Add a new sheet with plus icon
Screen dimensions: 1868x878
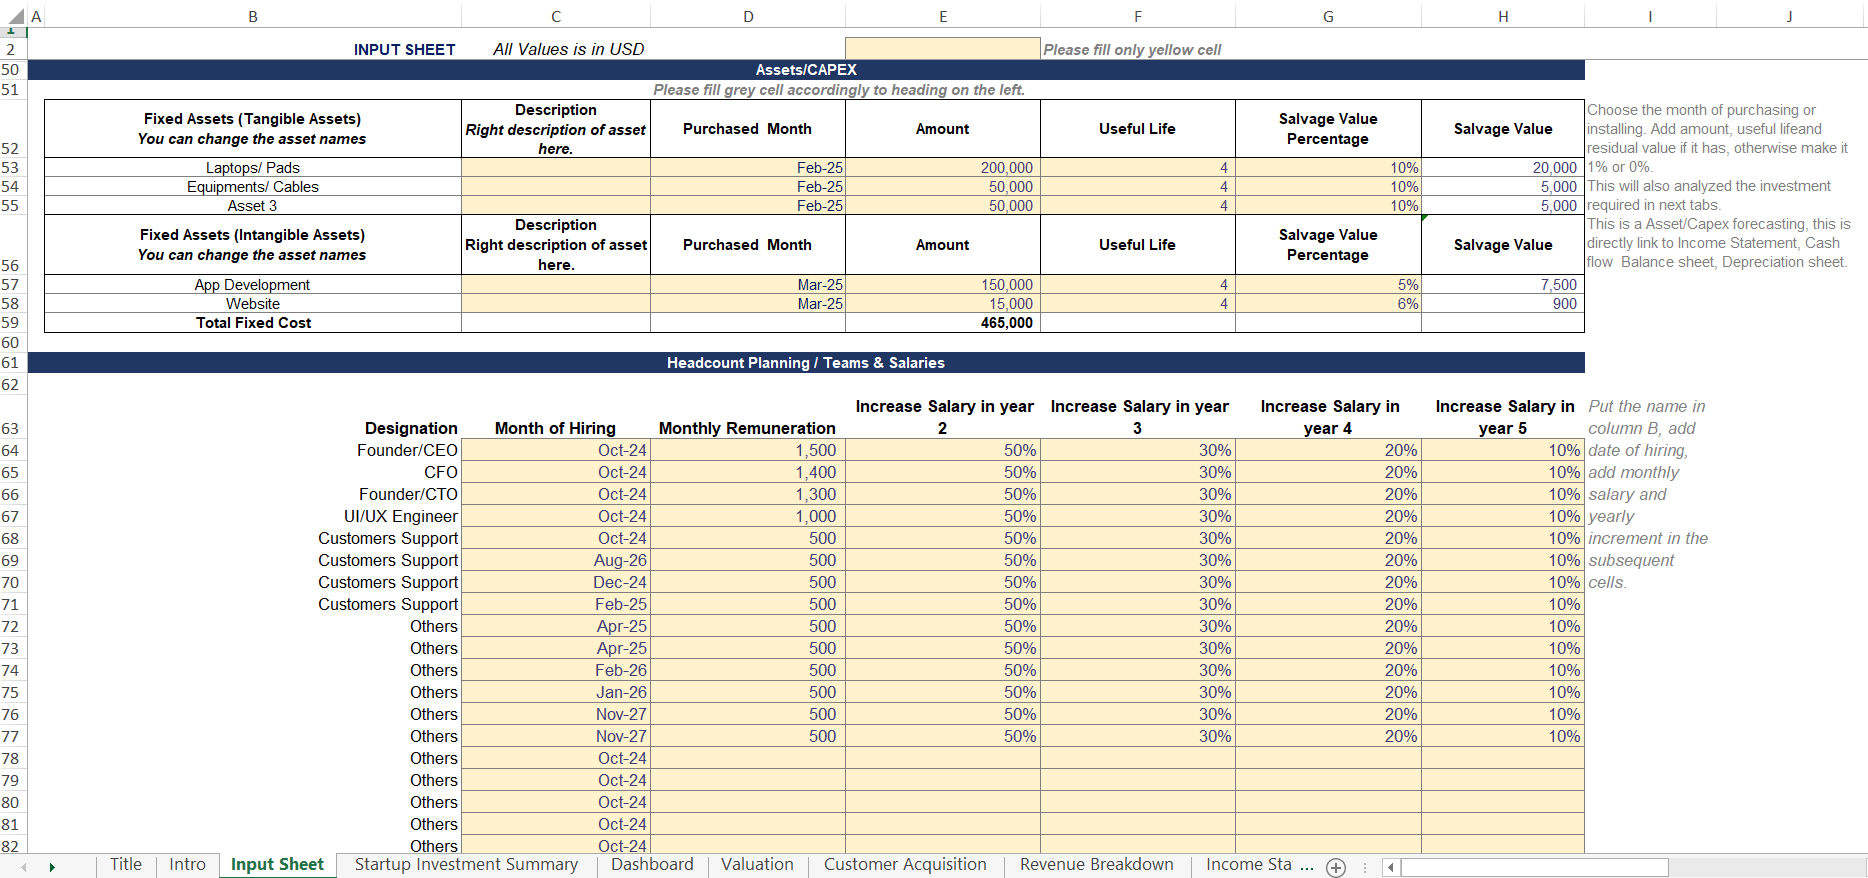(1336, 867)
